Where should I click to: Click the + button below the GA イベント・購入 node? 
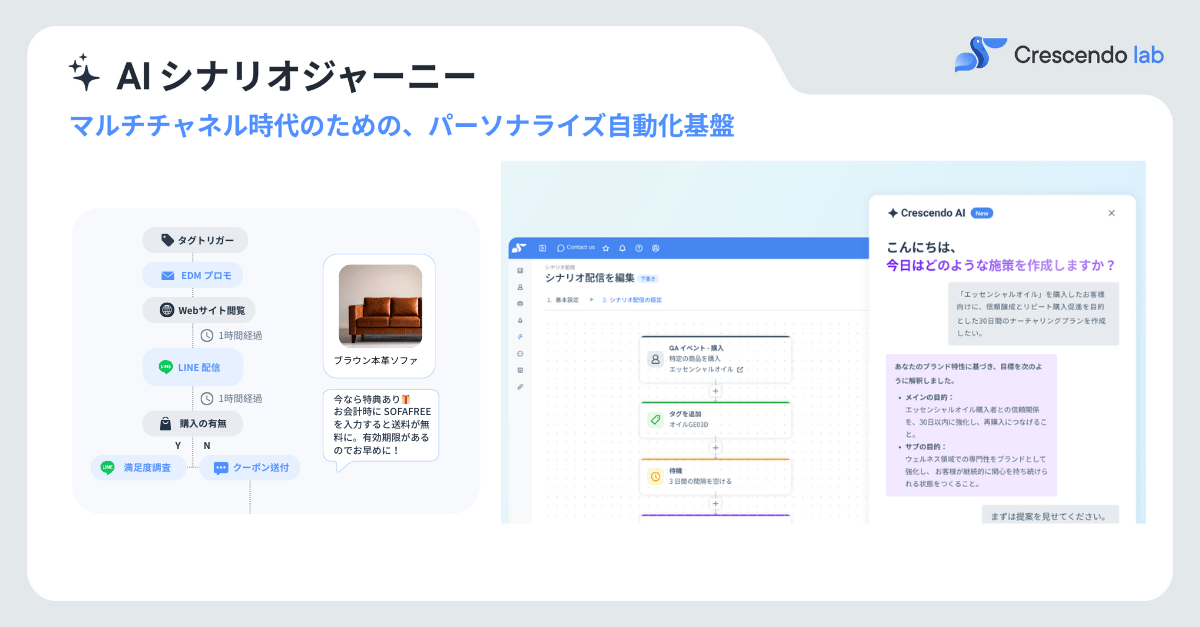pyautogui.click(x=715, y=390)
